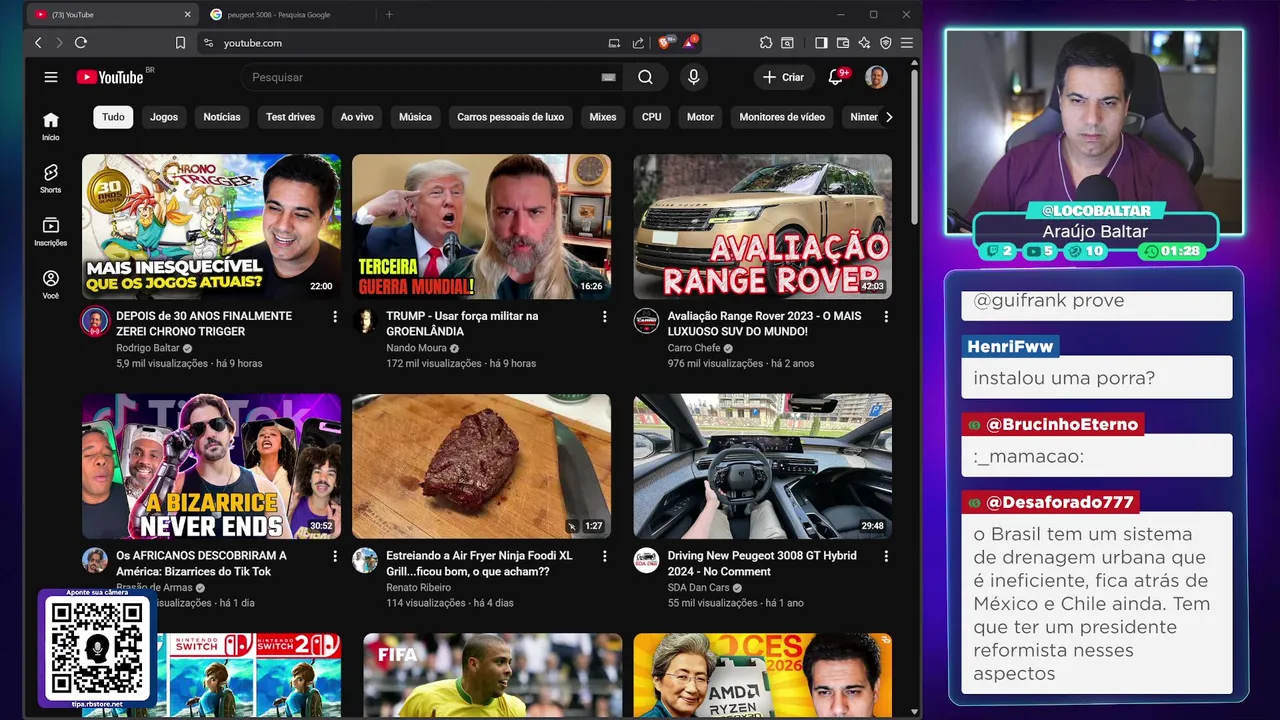Click the youtube.com address bar
The image size is (1280, 720).
coord(400,43)
